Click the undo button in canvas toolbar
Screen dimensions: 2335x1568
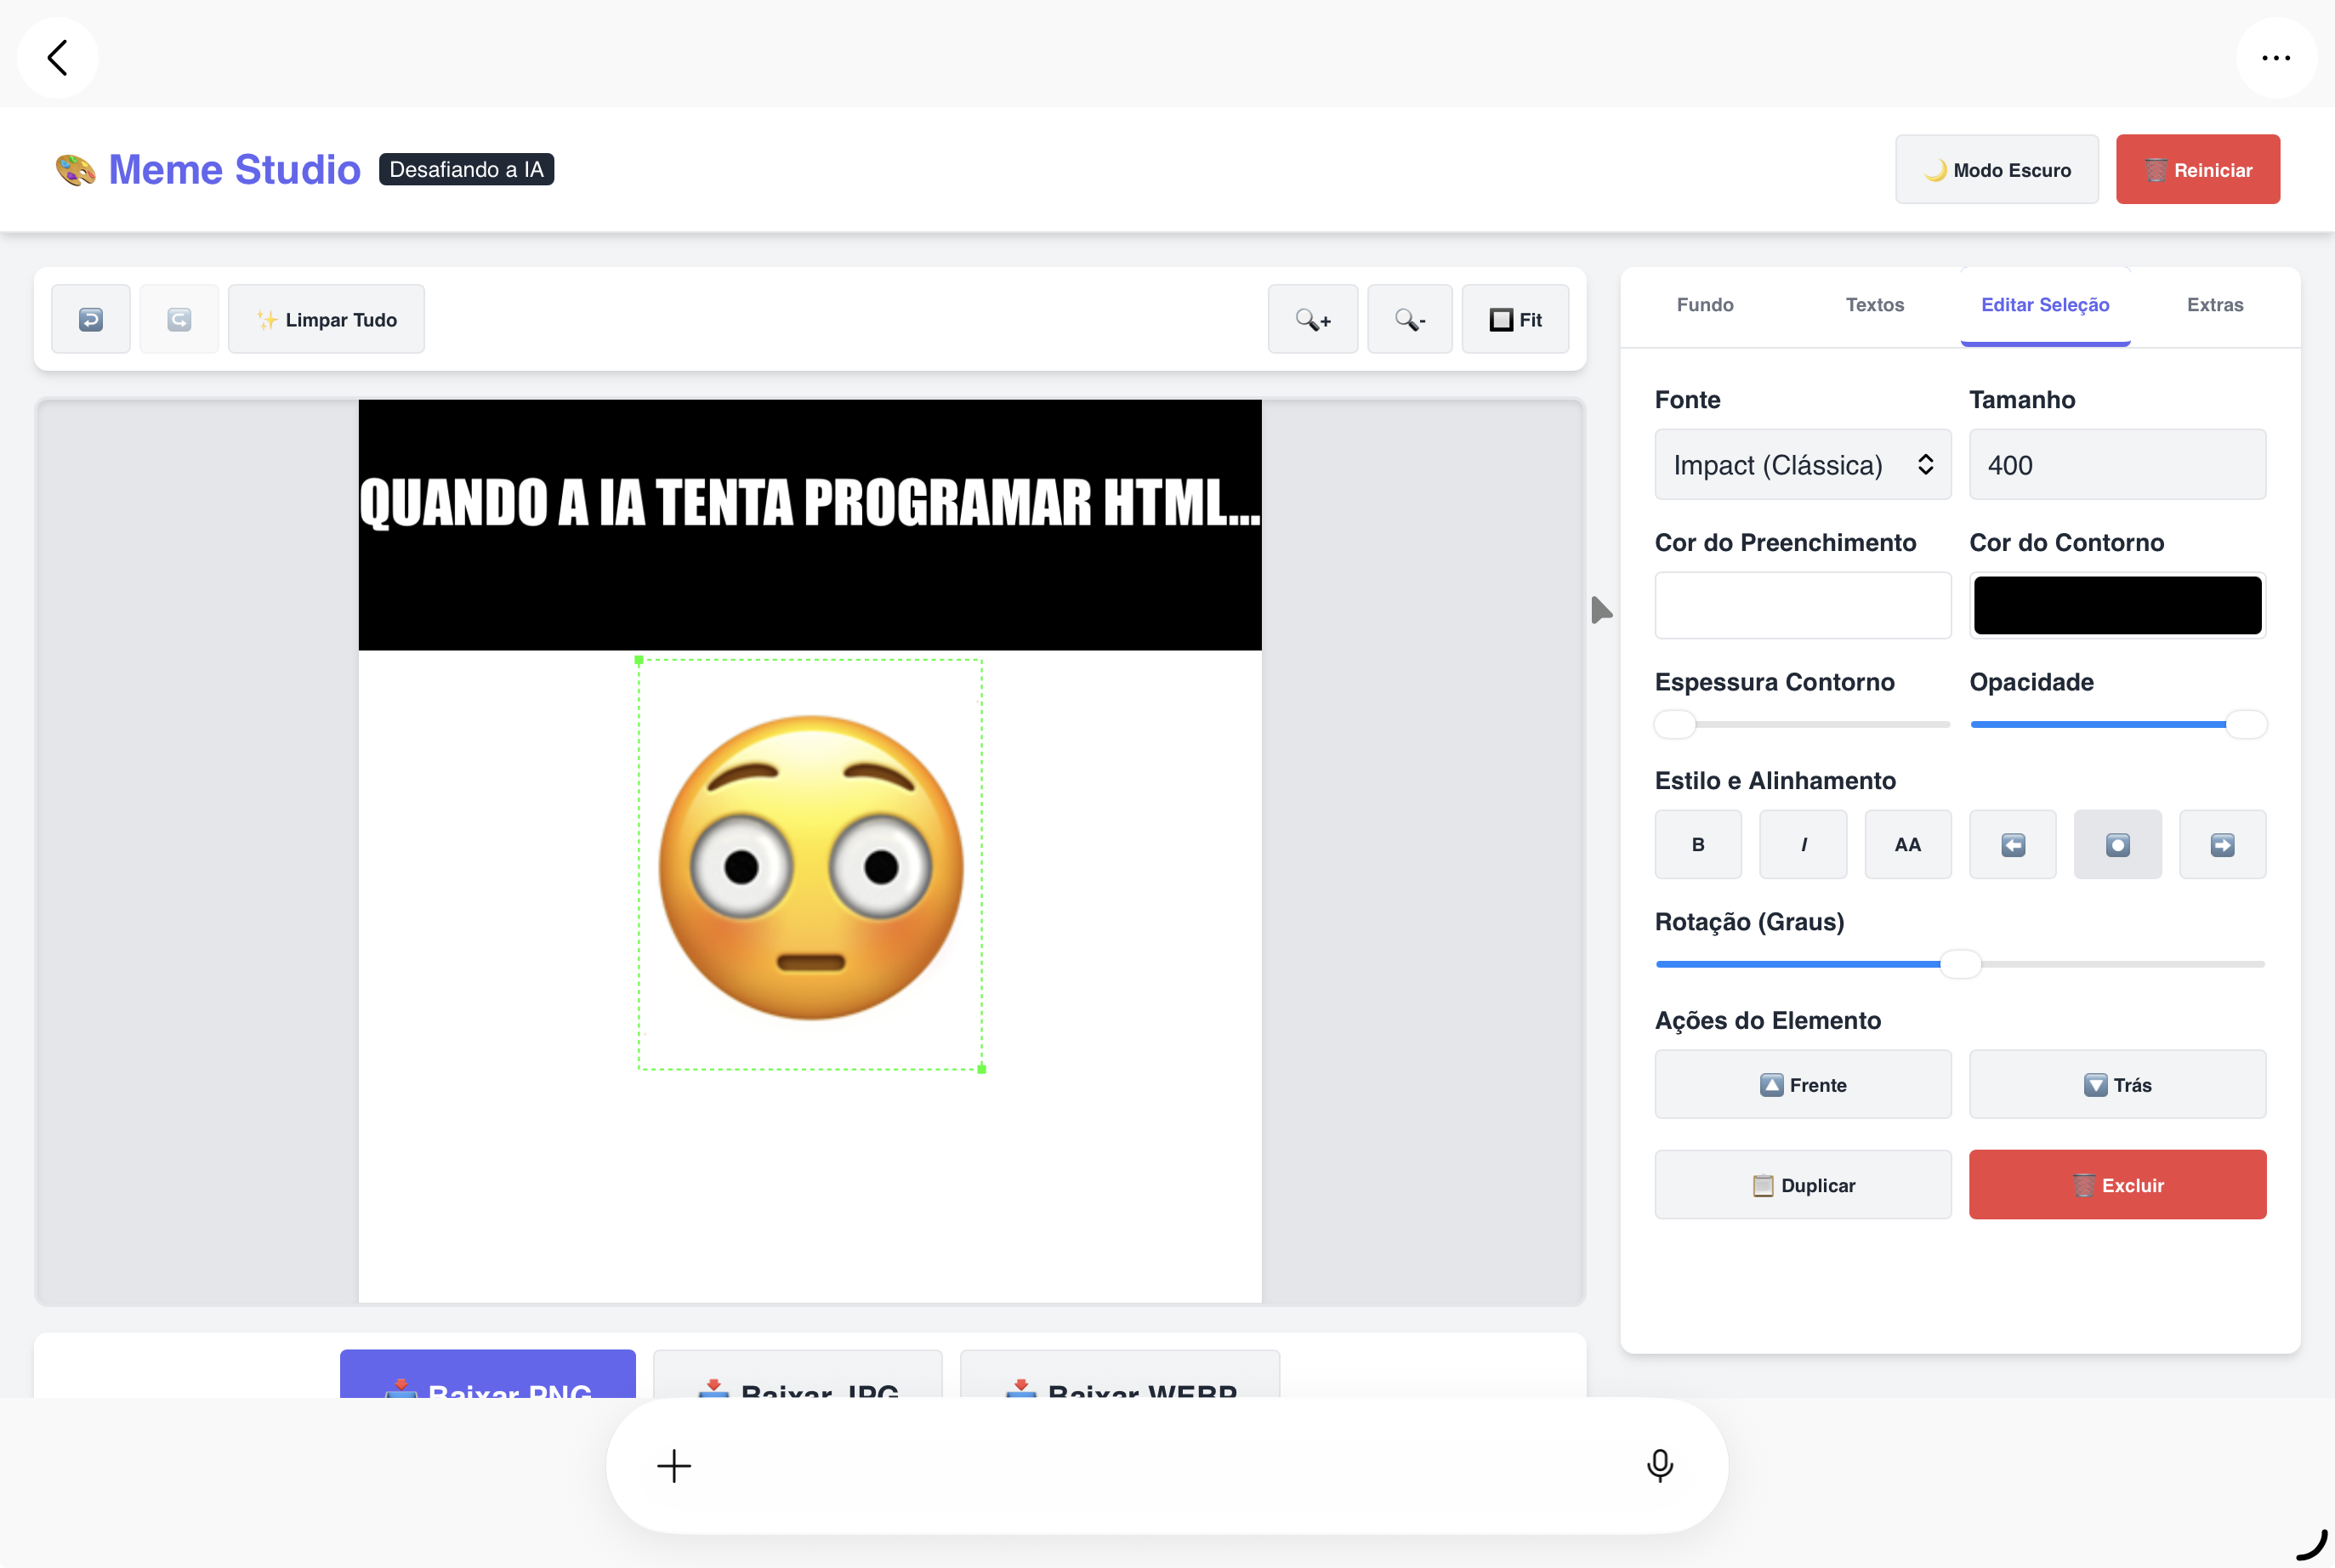point(91,319)
